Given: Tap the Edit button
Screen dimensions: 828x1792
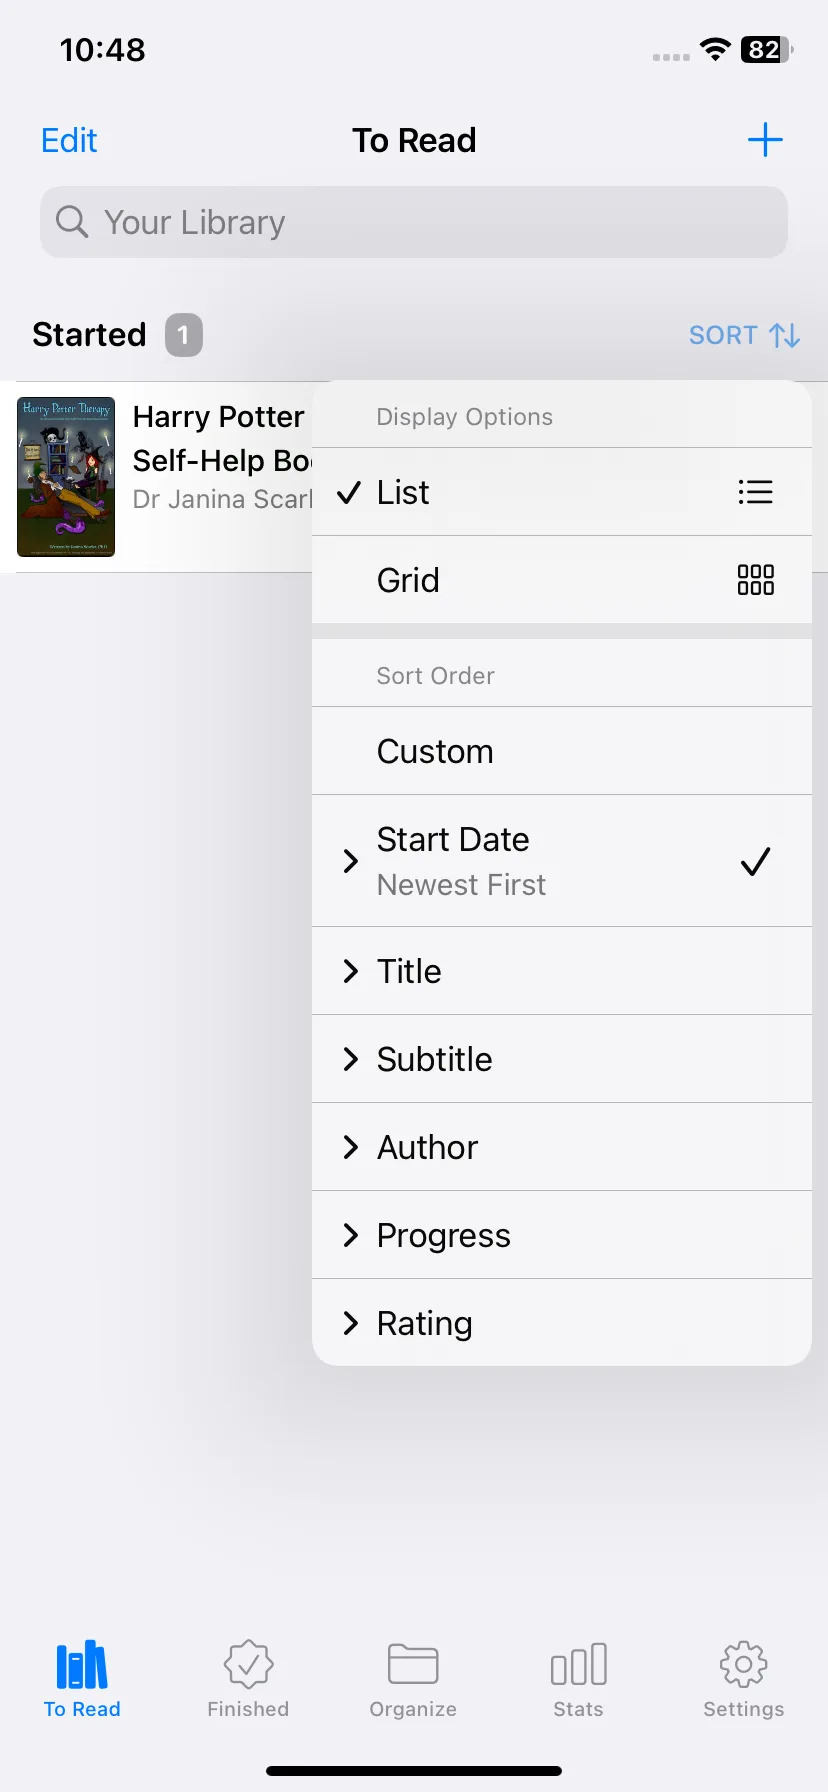Looking at the screenshot, I should point(69,140).
